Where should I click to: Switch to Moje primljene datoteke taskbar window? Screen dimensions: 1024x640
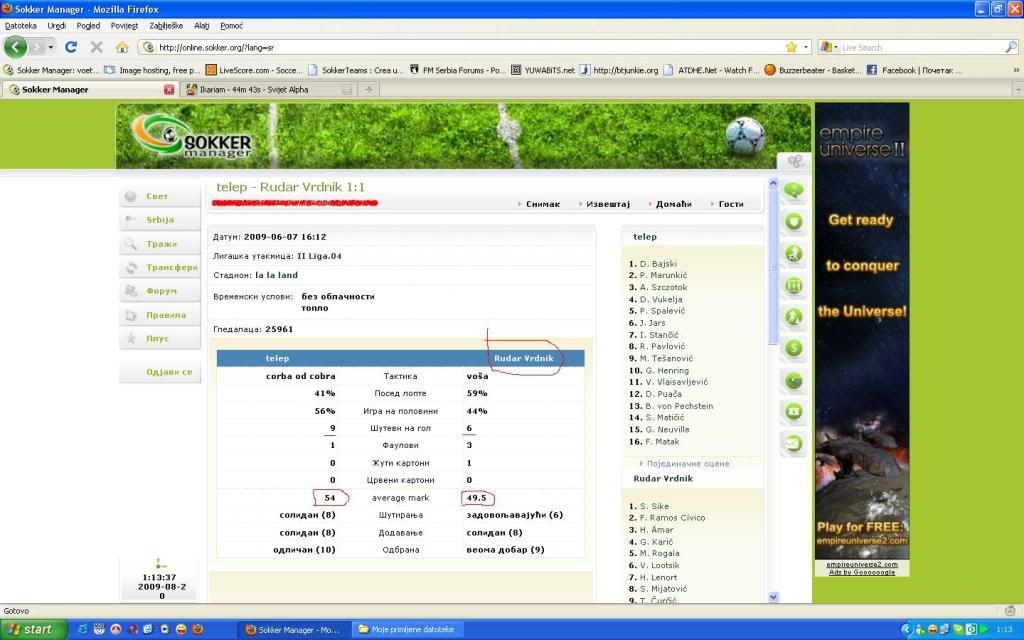coord(408,630)
